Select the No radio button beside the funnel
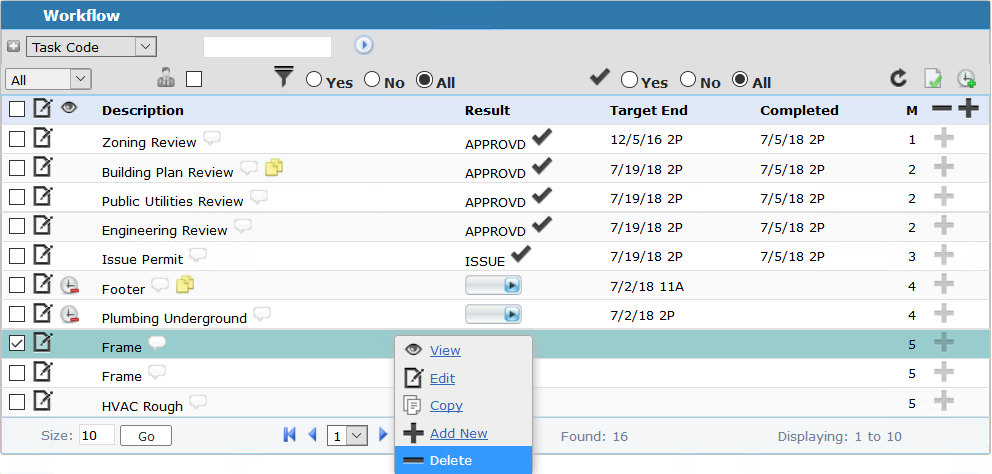The height and width of the screenshot is (474, 992). 372,80
